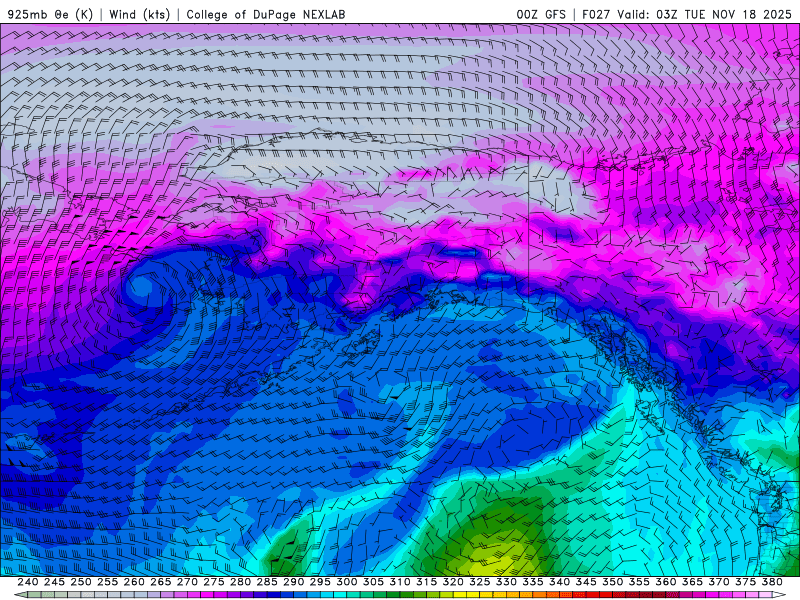This screenshot has width=800, height=600.
Task: Click the 295 color scale label
Action: click(x=320, y=582)
